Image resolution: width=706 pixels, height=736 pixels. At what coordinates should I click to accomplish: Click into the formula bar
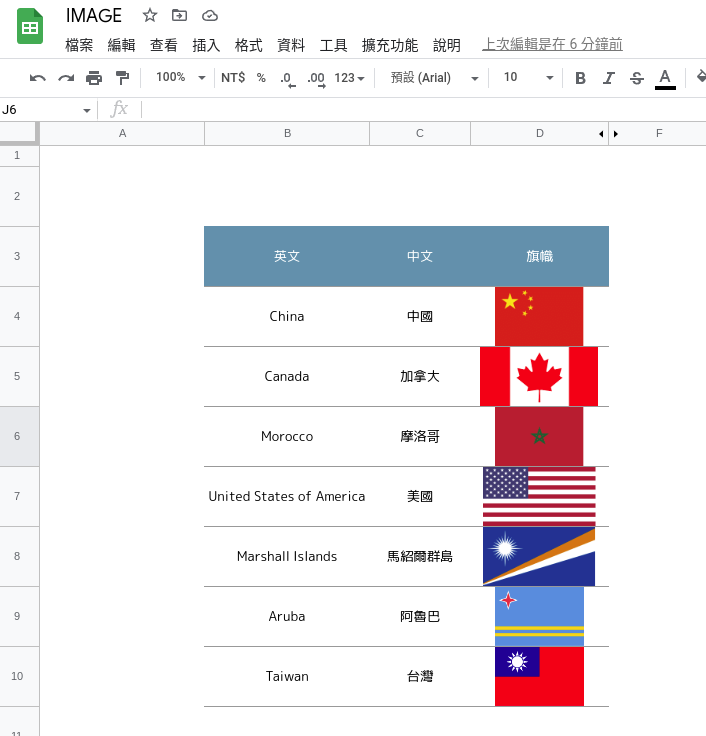pos(422,110)
